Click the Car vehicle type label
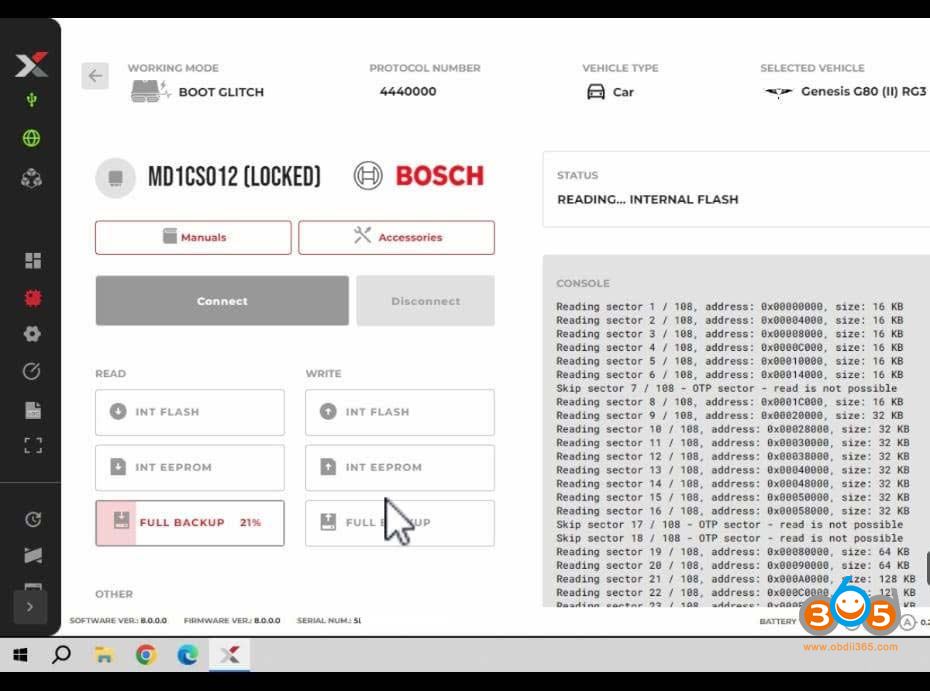Screen dimensions: 930x691 tap(623, 92)
